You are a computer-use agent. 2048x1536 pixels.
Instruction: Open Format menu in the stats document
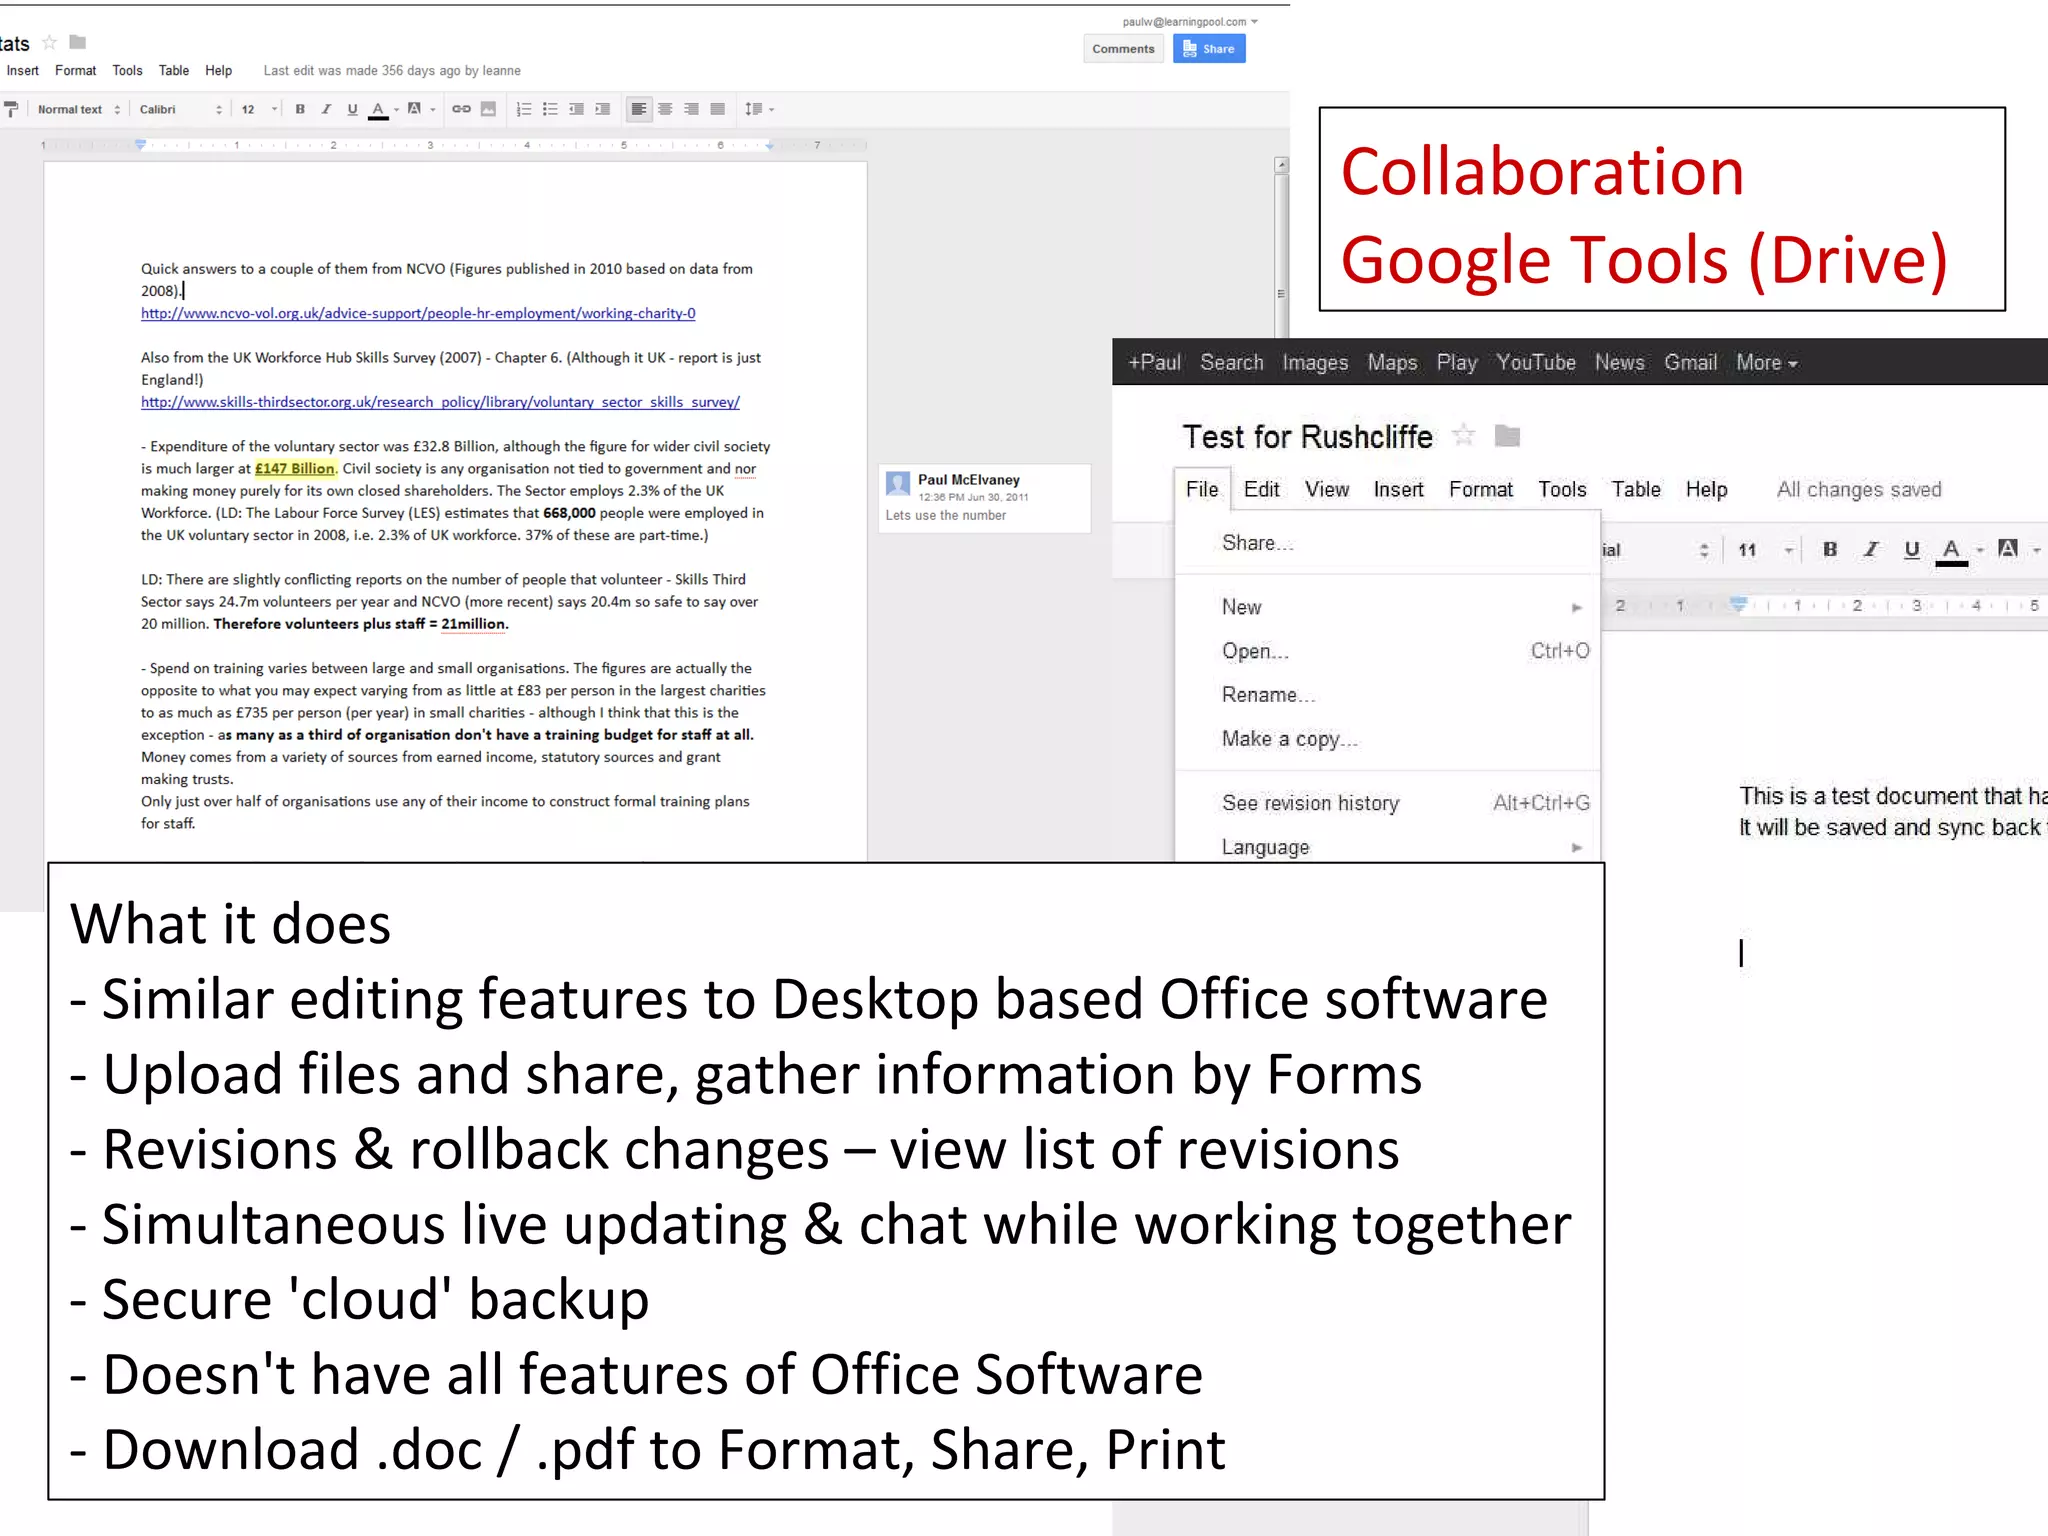(x=76, y=71)
